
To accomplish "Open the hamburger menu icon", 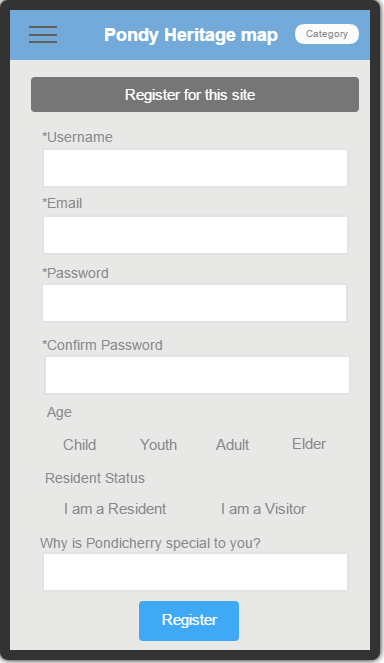I will pos(43,34).
